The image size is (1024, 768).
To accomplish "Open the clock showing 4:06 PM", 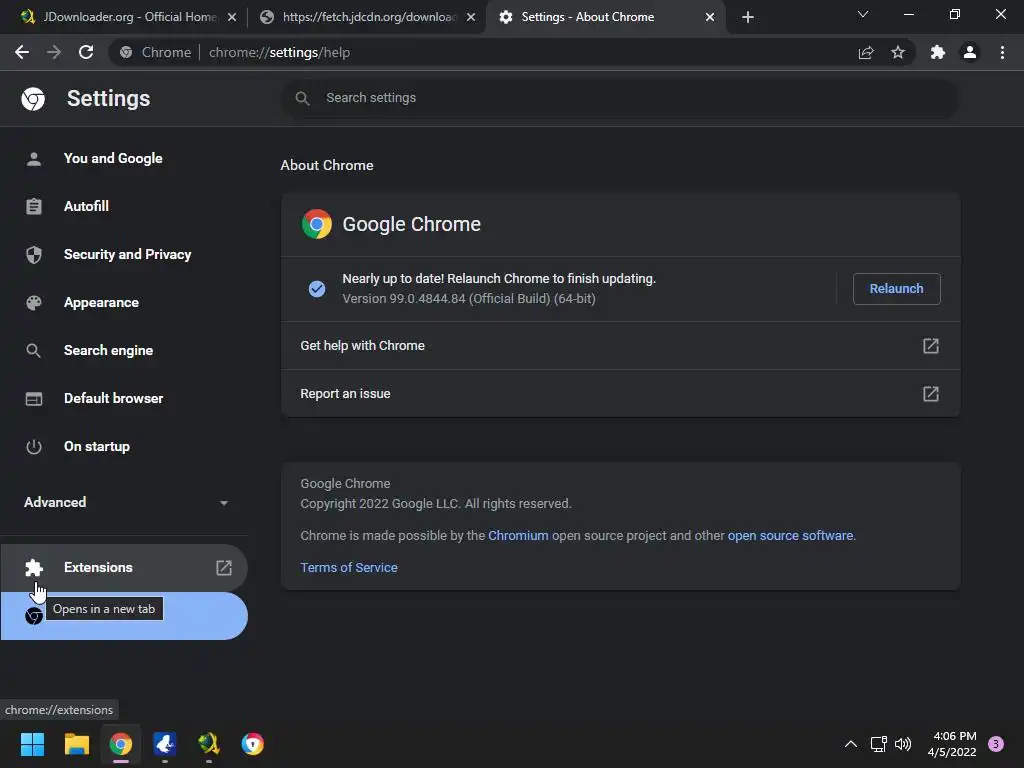I will tap(952, 744).
